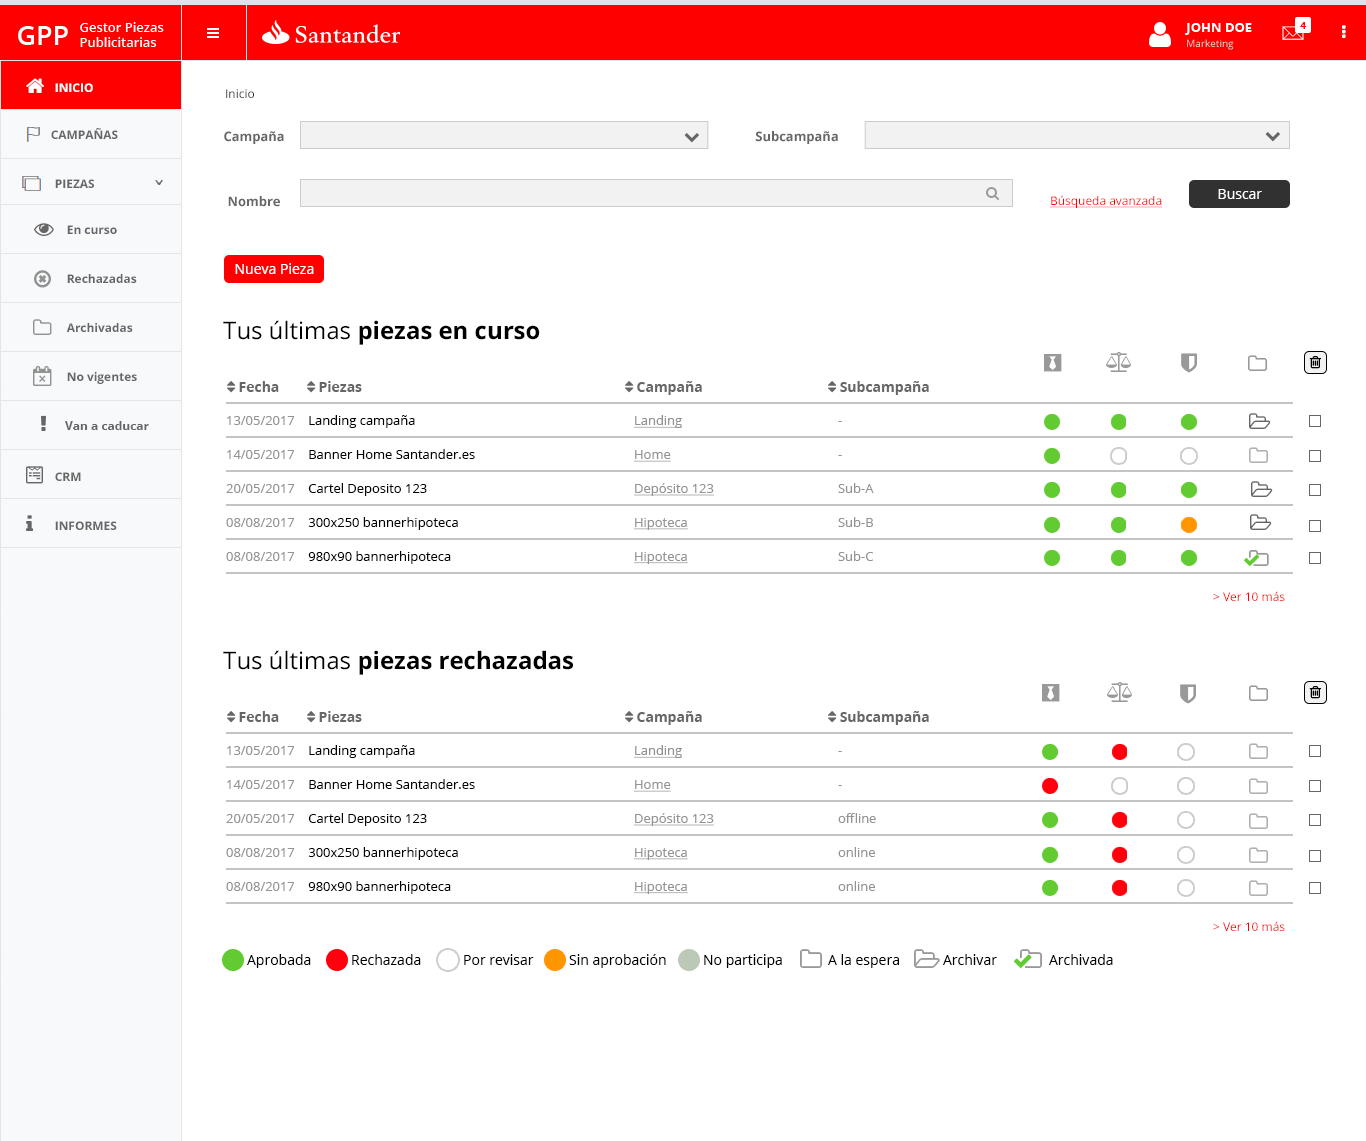Click the Inicio breadcrumb
This screenshot has width=1366, height=1141.
240,94
